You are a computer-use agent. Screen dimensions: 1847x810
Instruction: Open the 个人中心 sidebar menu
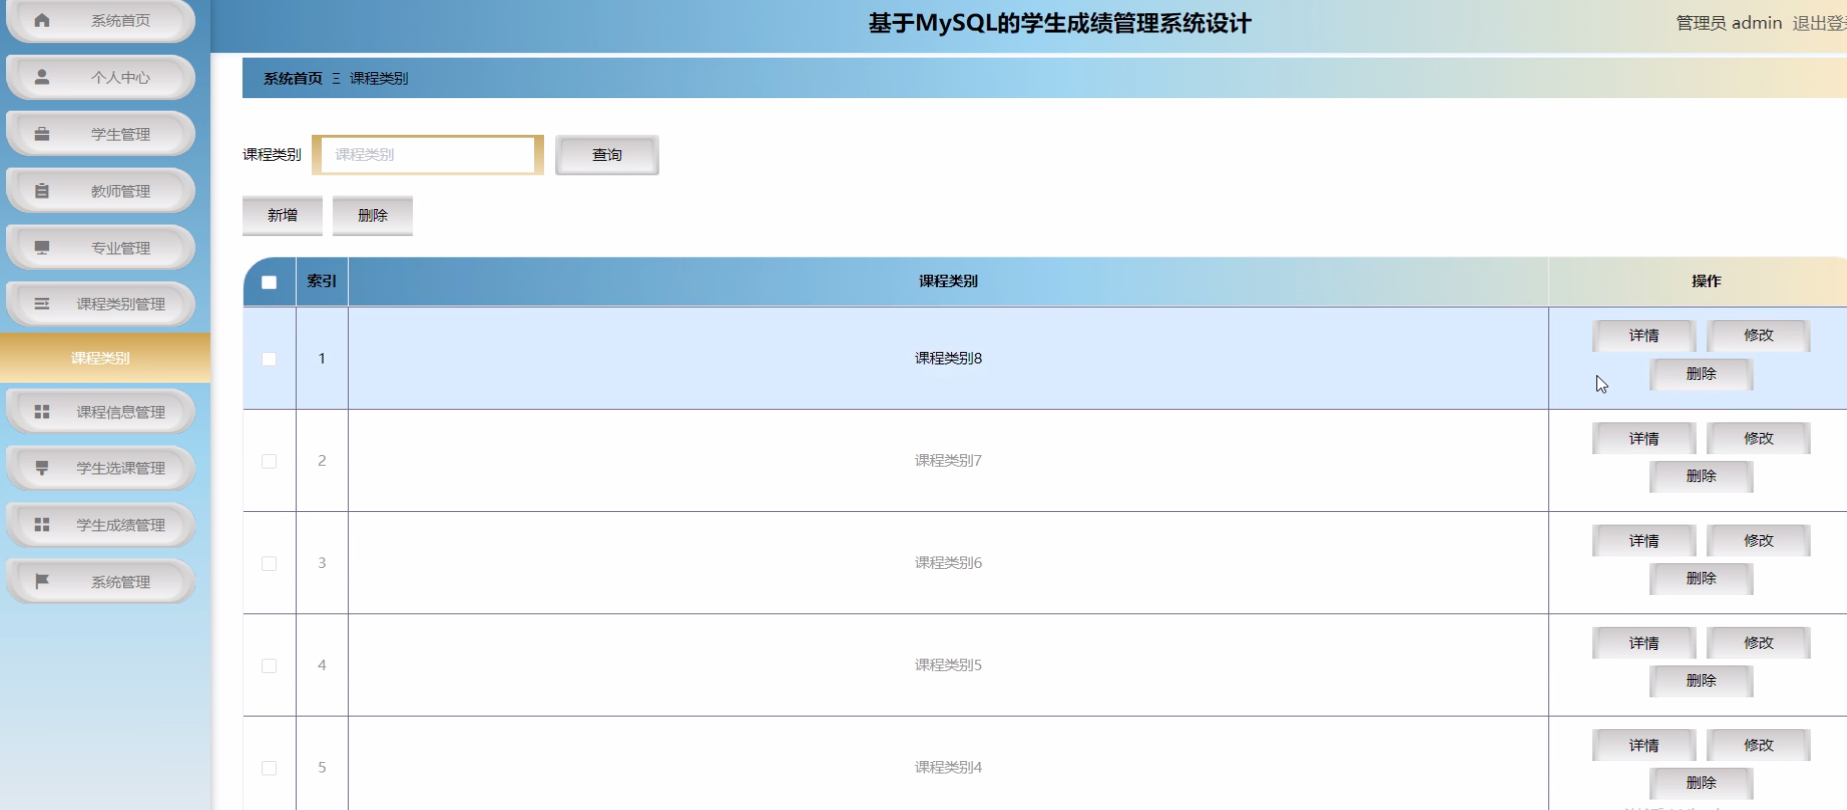click(101, 77)
